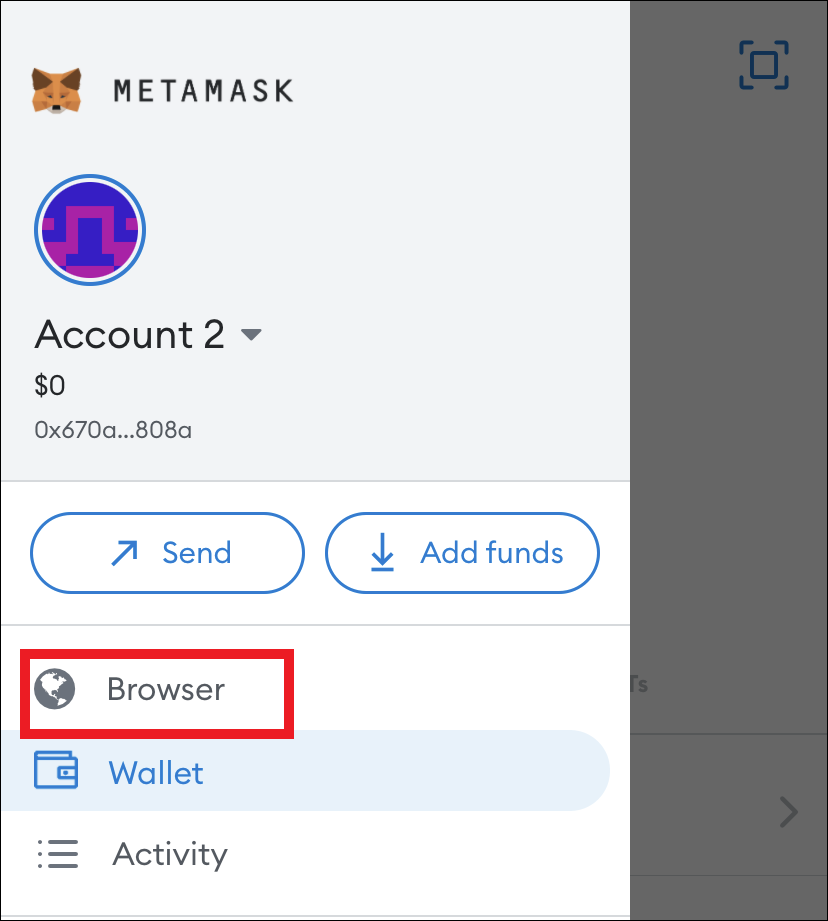Click the Wallet icon
Viewport: 828px width, 921px height.
56,770
